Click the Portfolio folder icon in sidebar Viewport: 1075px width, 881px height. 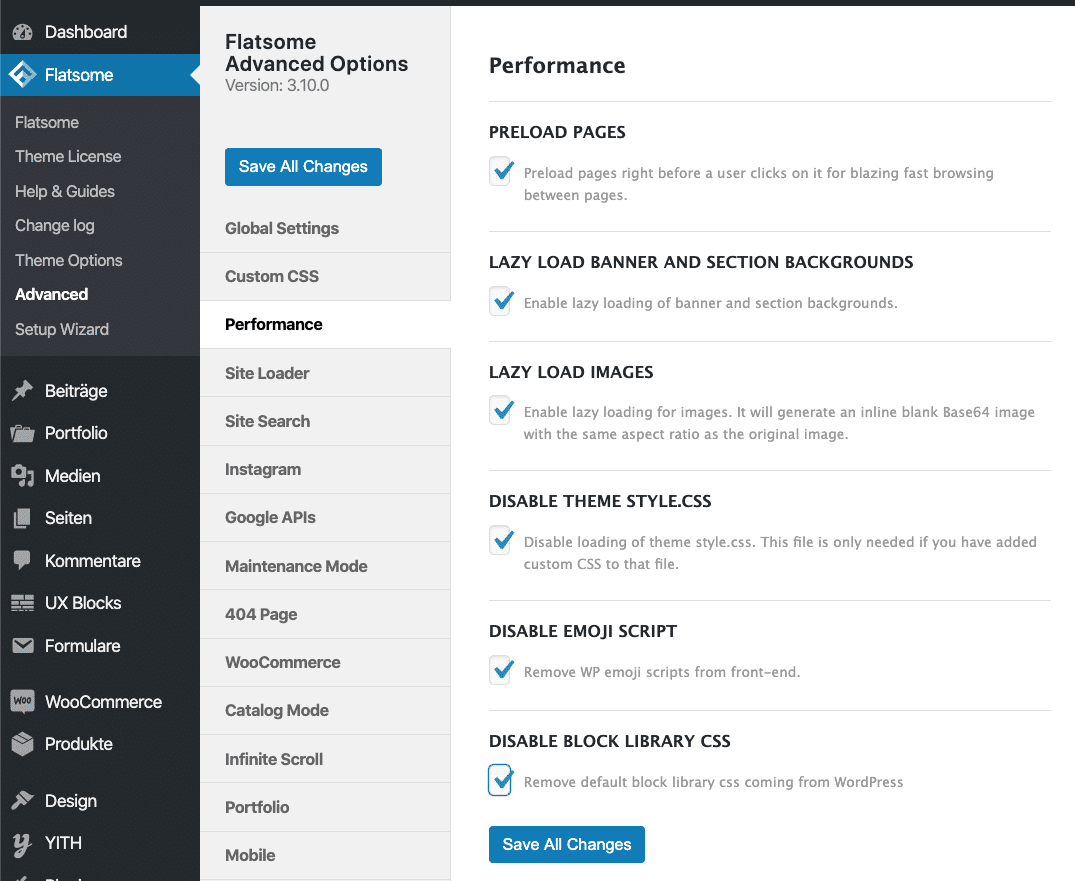click(x=23, y=433)
